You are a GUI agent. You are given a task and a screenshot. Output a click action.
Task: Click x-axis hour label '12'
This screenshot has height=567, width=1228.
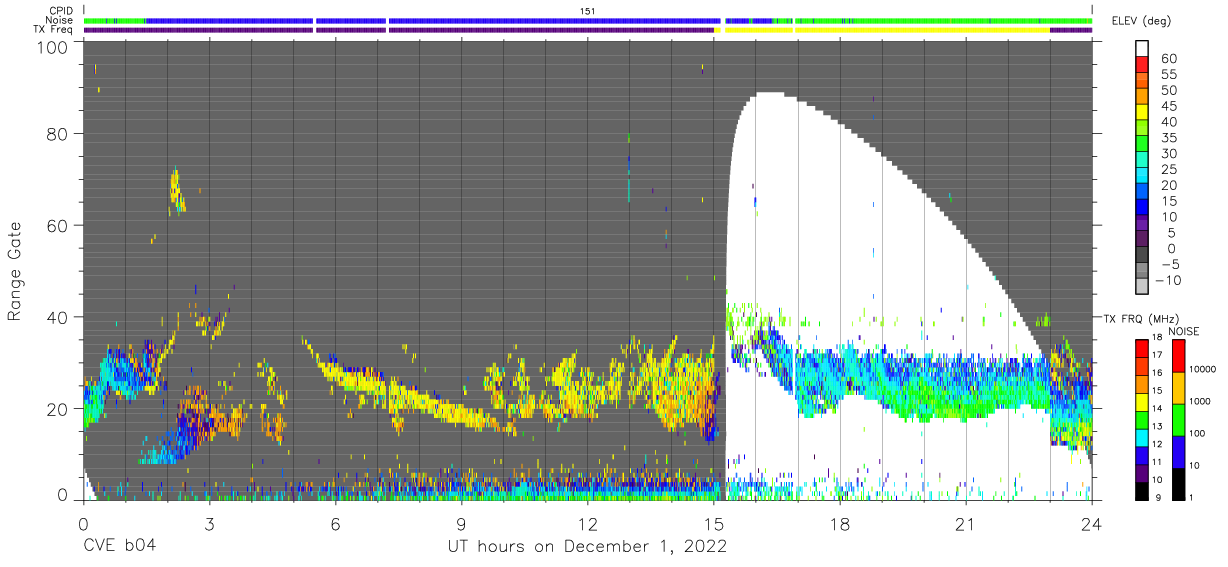pos(588,524)
